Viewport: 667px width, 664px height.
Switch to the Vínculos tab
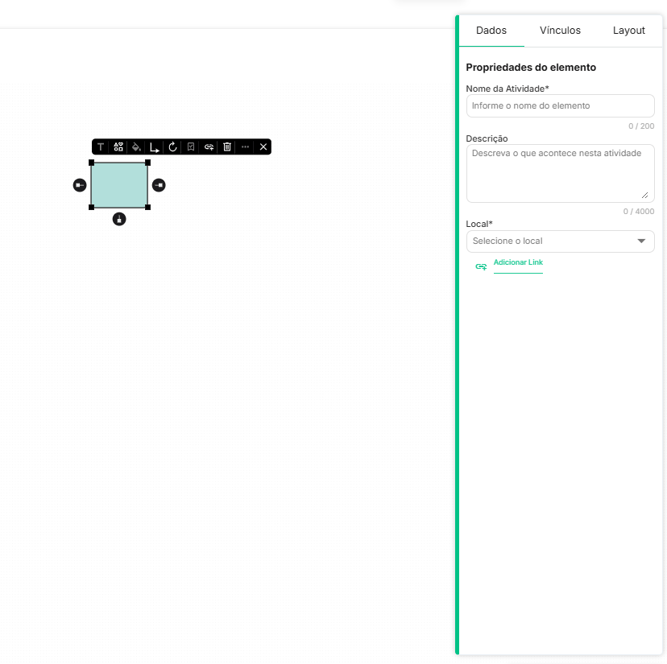pyautogui.click(x=560, y=31)
